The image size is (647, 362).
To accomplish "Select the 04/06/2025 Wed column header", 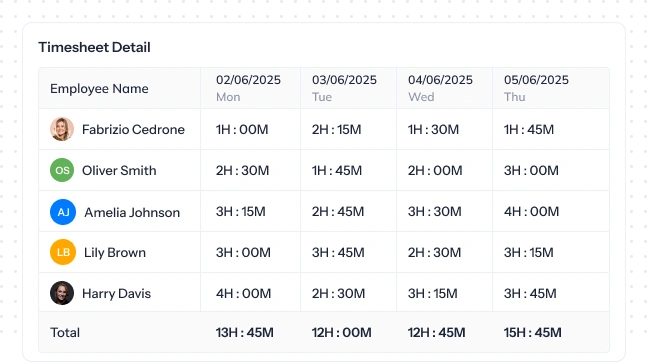I will tap(444, 88).
